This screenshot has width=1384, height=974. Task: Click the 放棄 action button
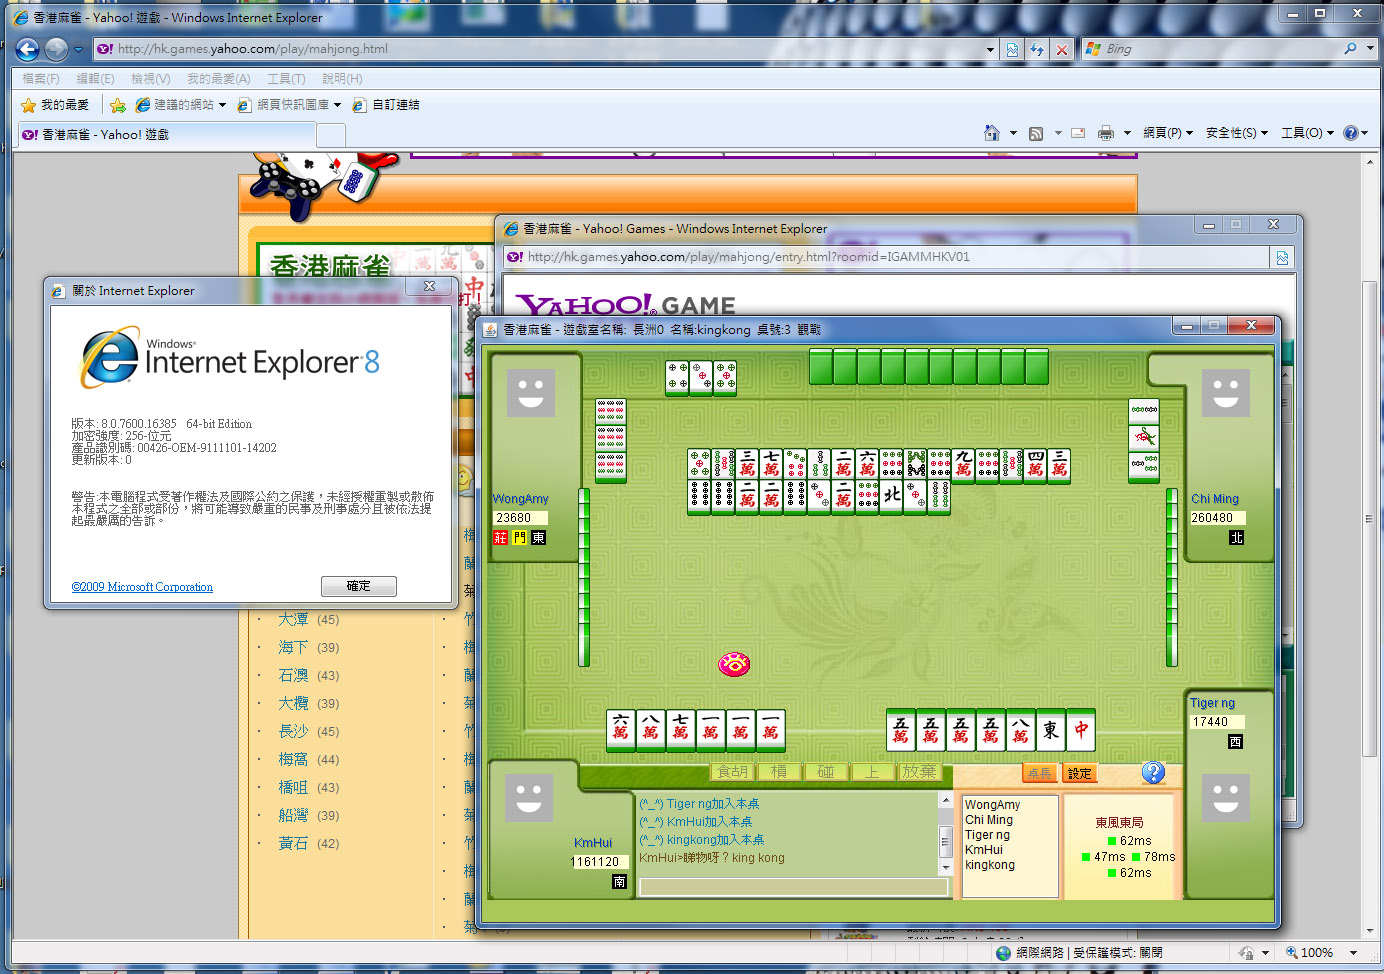coord(918,772)
